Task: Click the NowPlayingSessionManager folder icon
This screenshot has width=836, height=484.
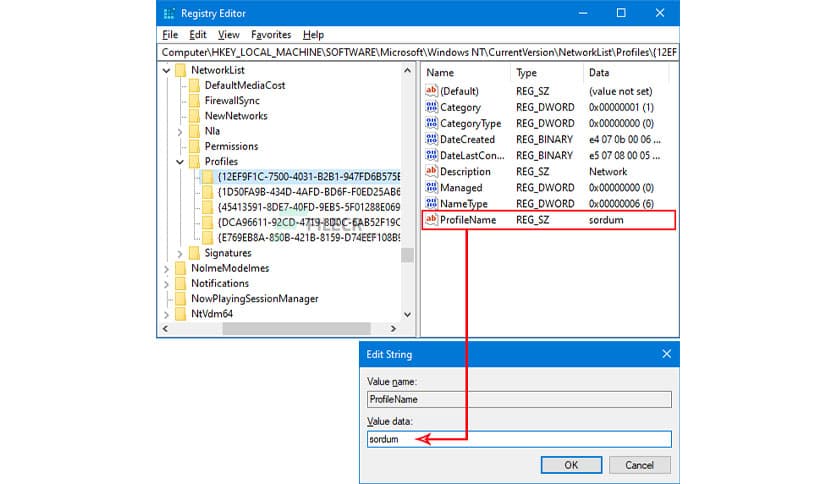Action: [x=181, y=299]
